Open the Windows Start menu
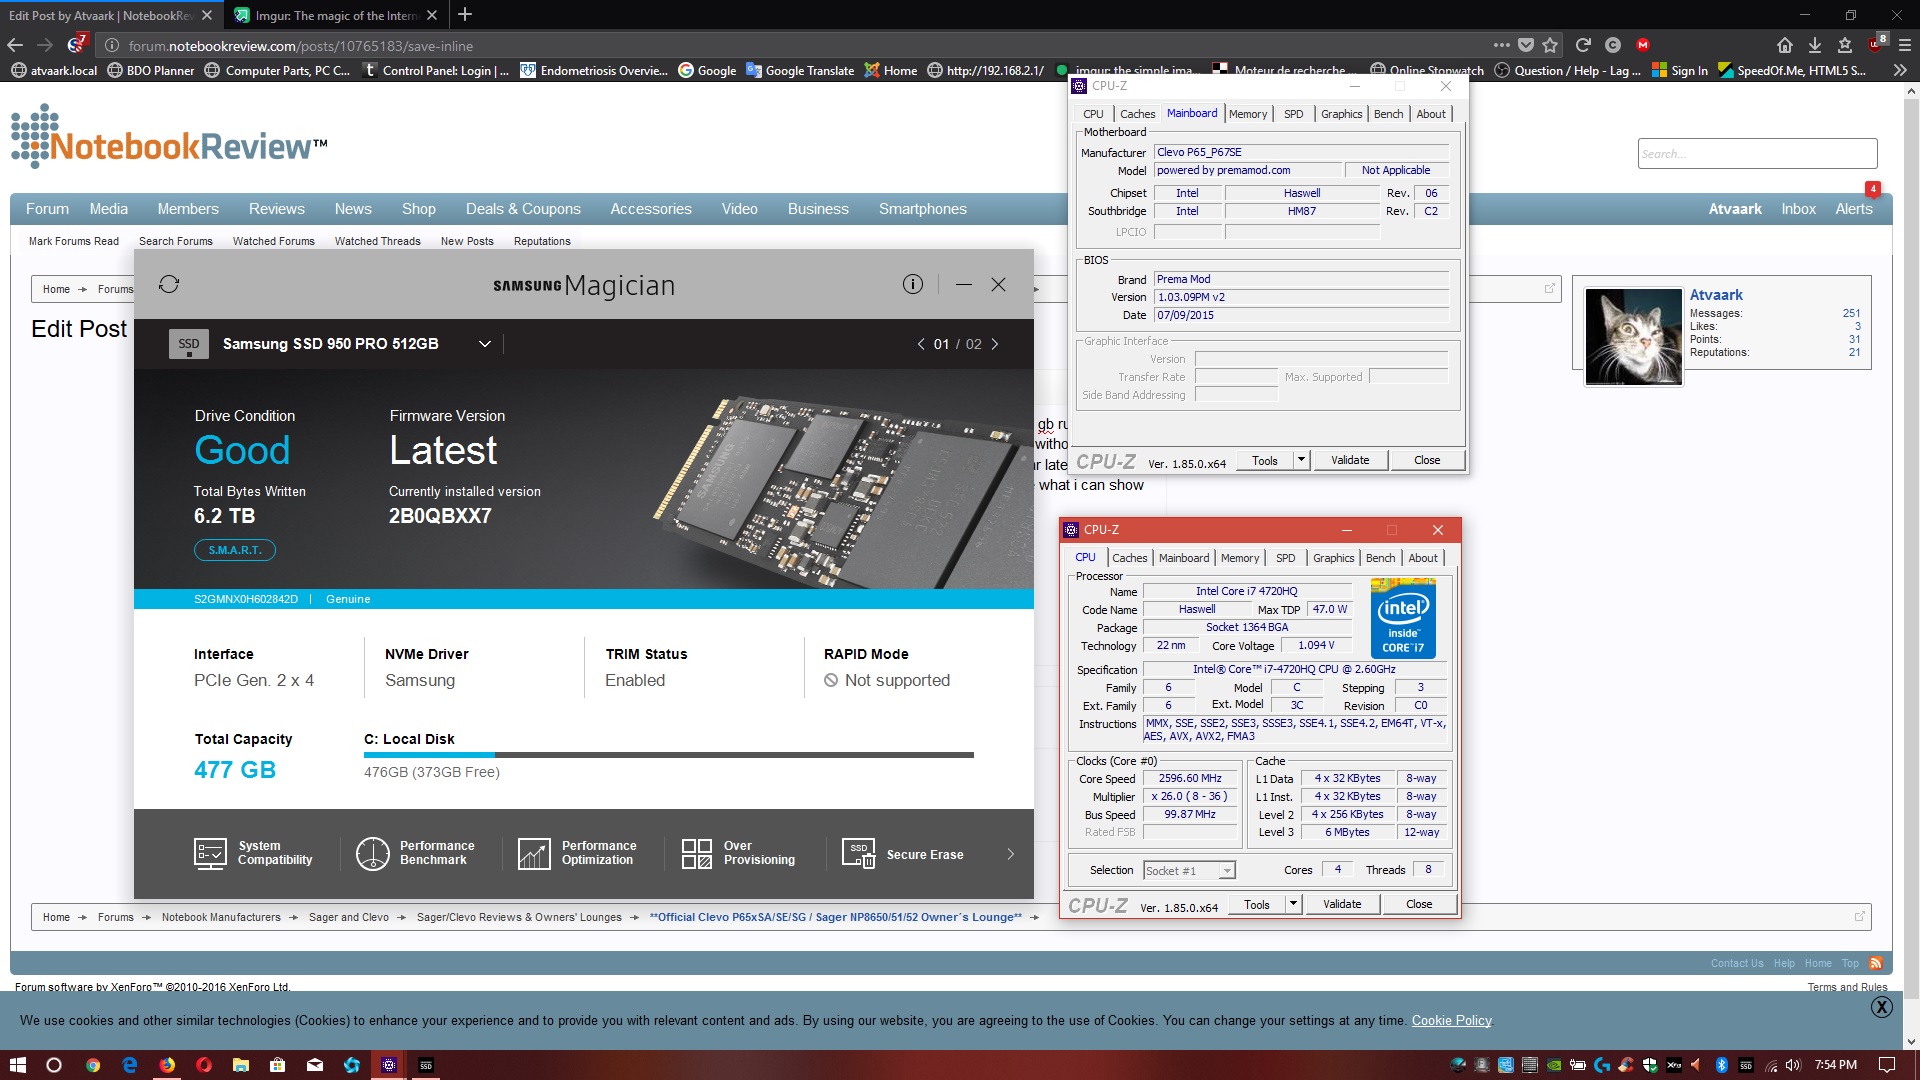The image size is (1920, 1080). pos(17,1065)
